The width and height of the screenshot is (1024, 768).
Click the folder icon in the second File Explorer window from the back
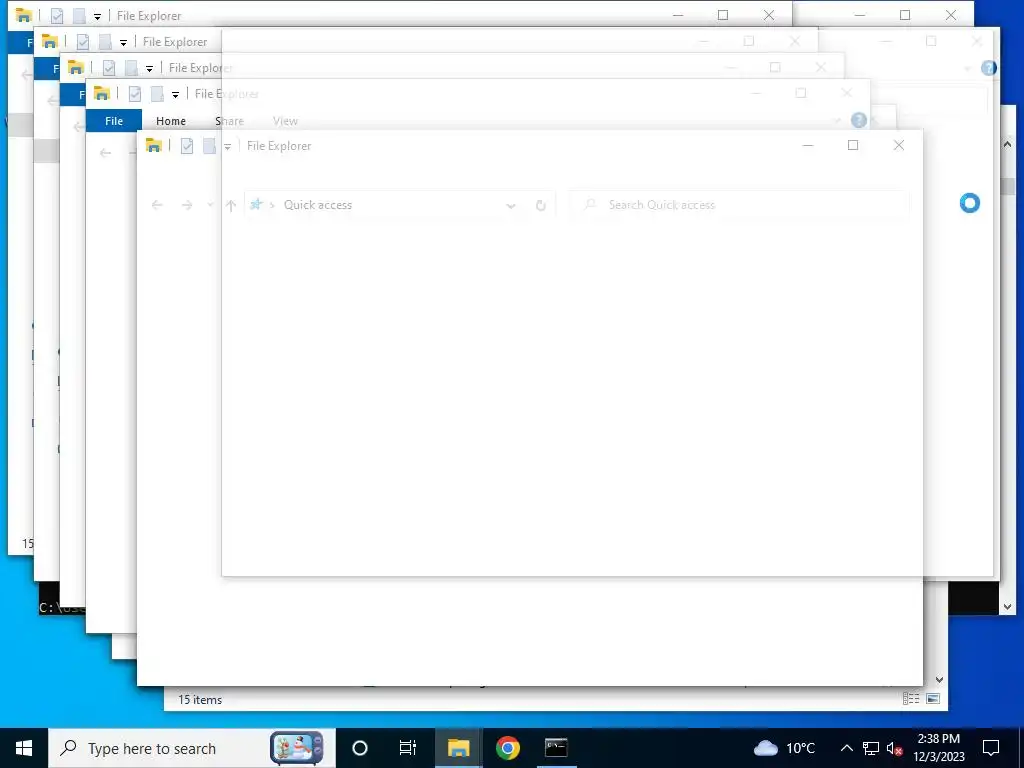point(50,41)
